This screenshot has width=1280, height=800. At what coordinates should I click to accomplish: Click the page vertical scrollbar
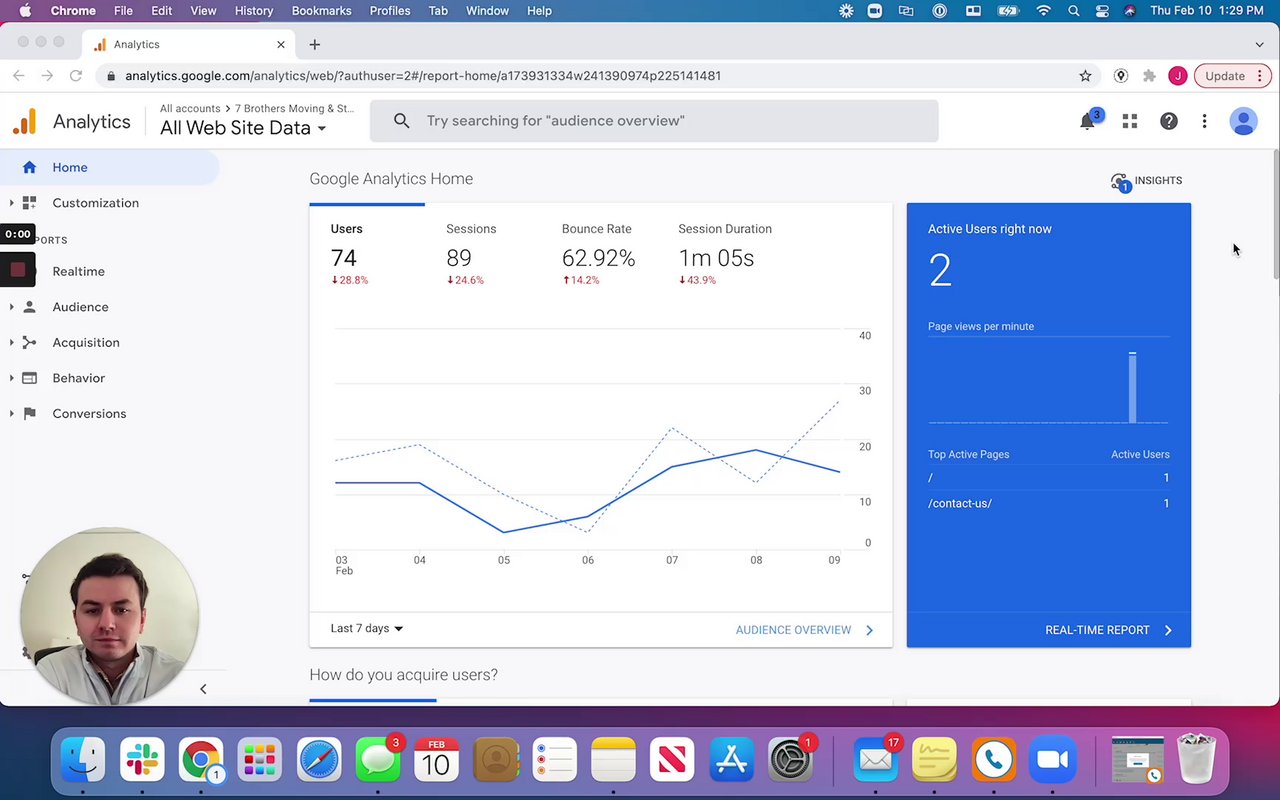pos(1275,215)
